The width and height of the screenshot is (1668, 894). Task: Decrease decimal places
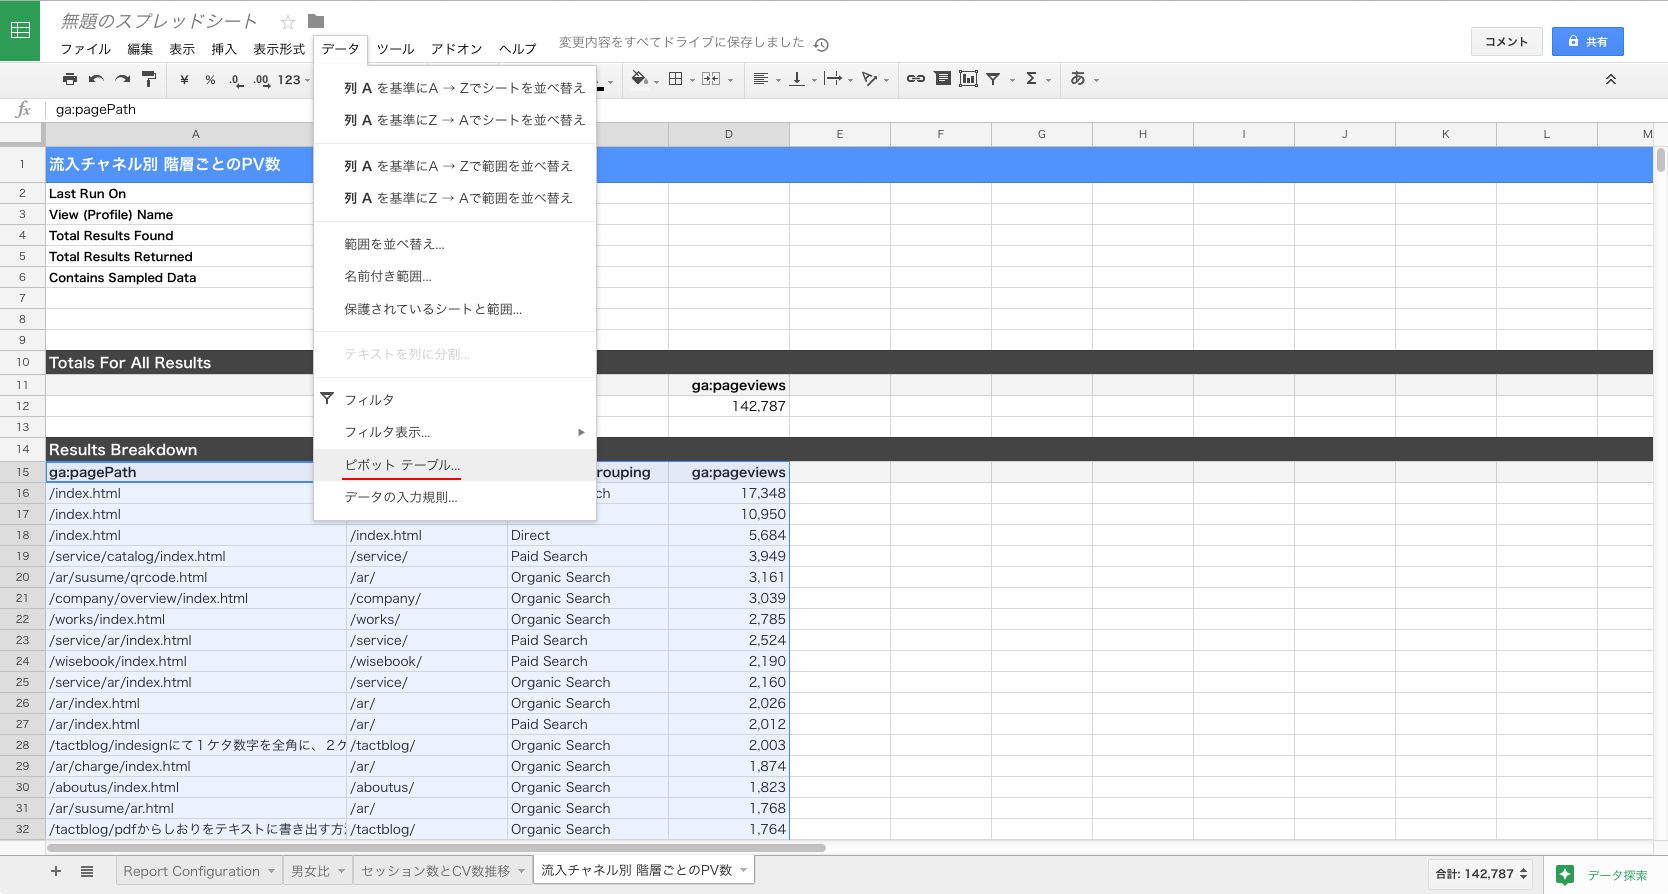(236, 79)
